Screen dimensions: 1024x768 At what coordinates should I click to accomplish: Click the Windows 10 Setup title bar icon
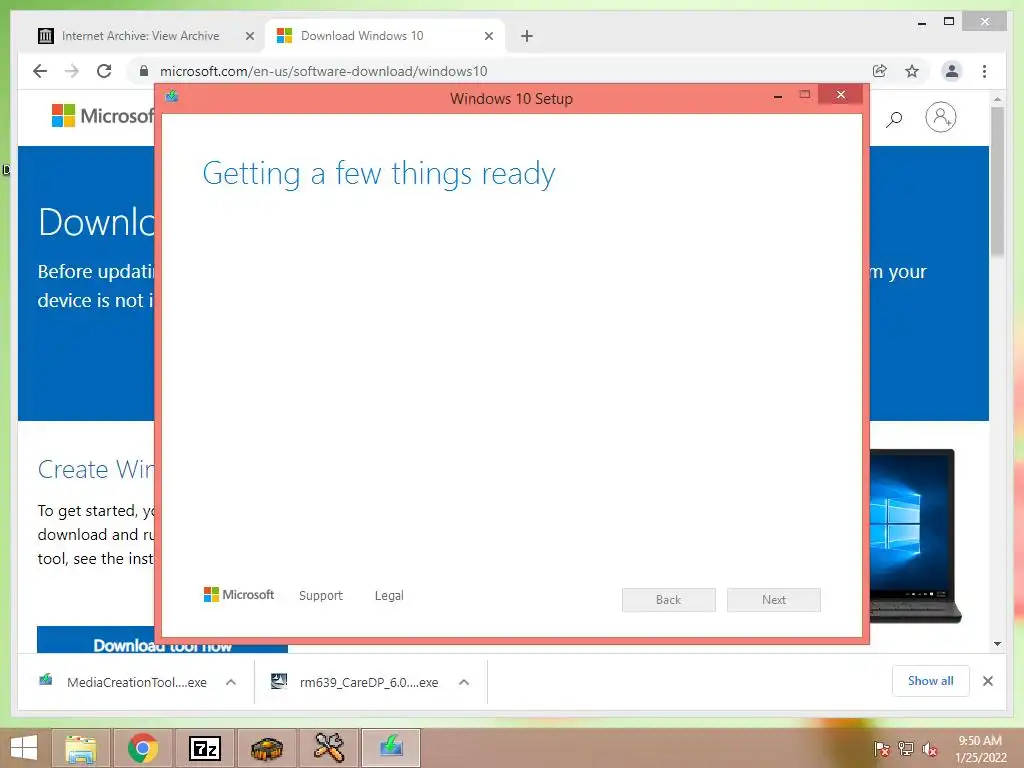[172, 97]
